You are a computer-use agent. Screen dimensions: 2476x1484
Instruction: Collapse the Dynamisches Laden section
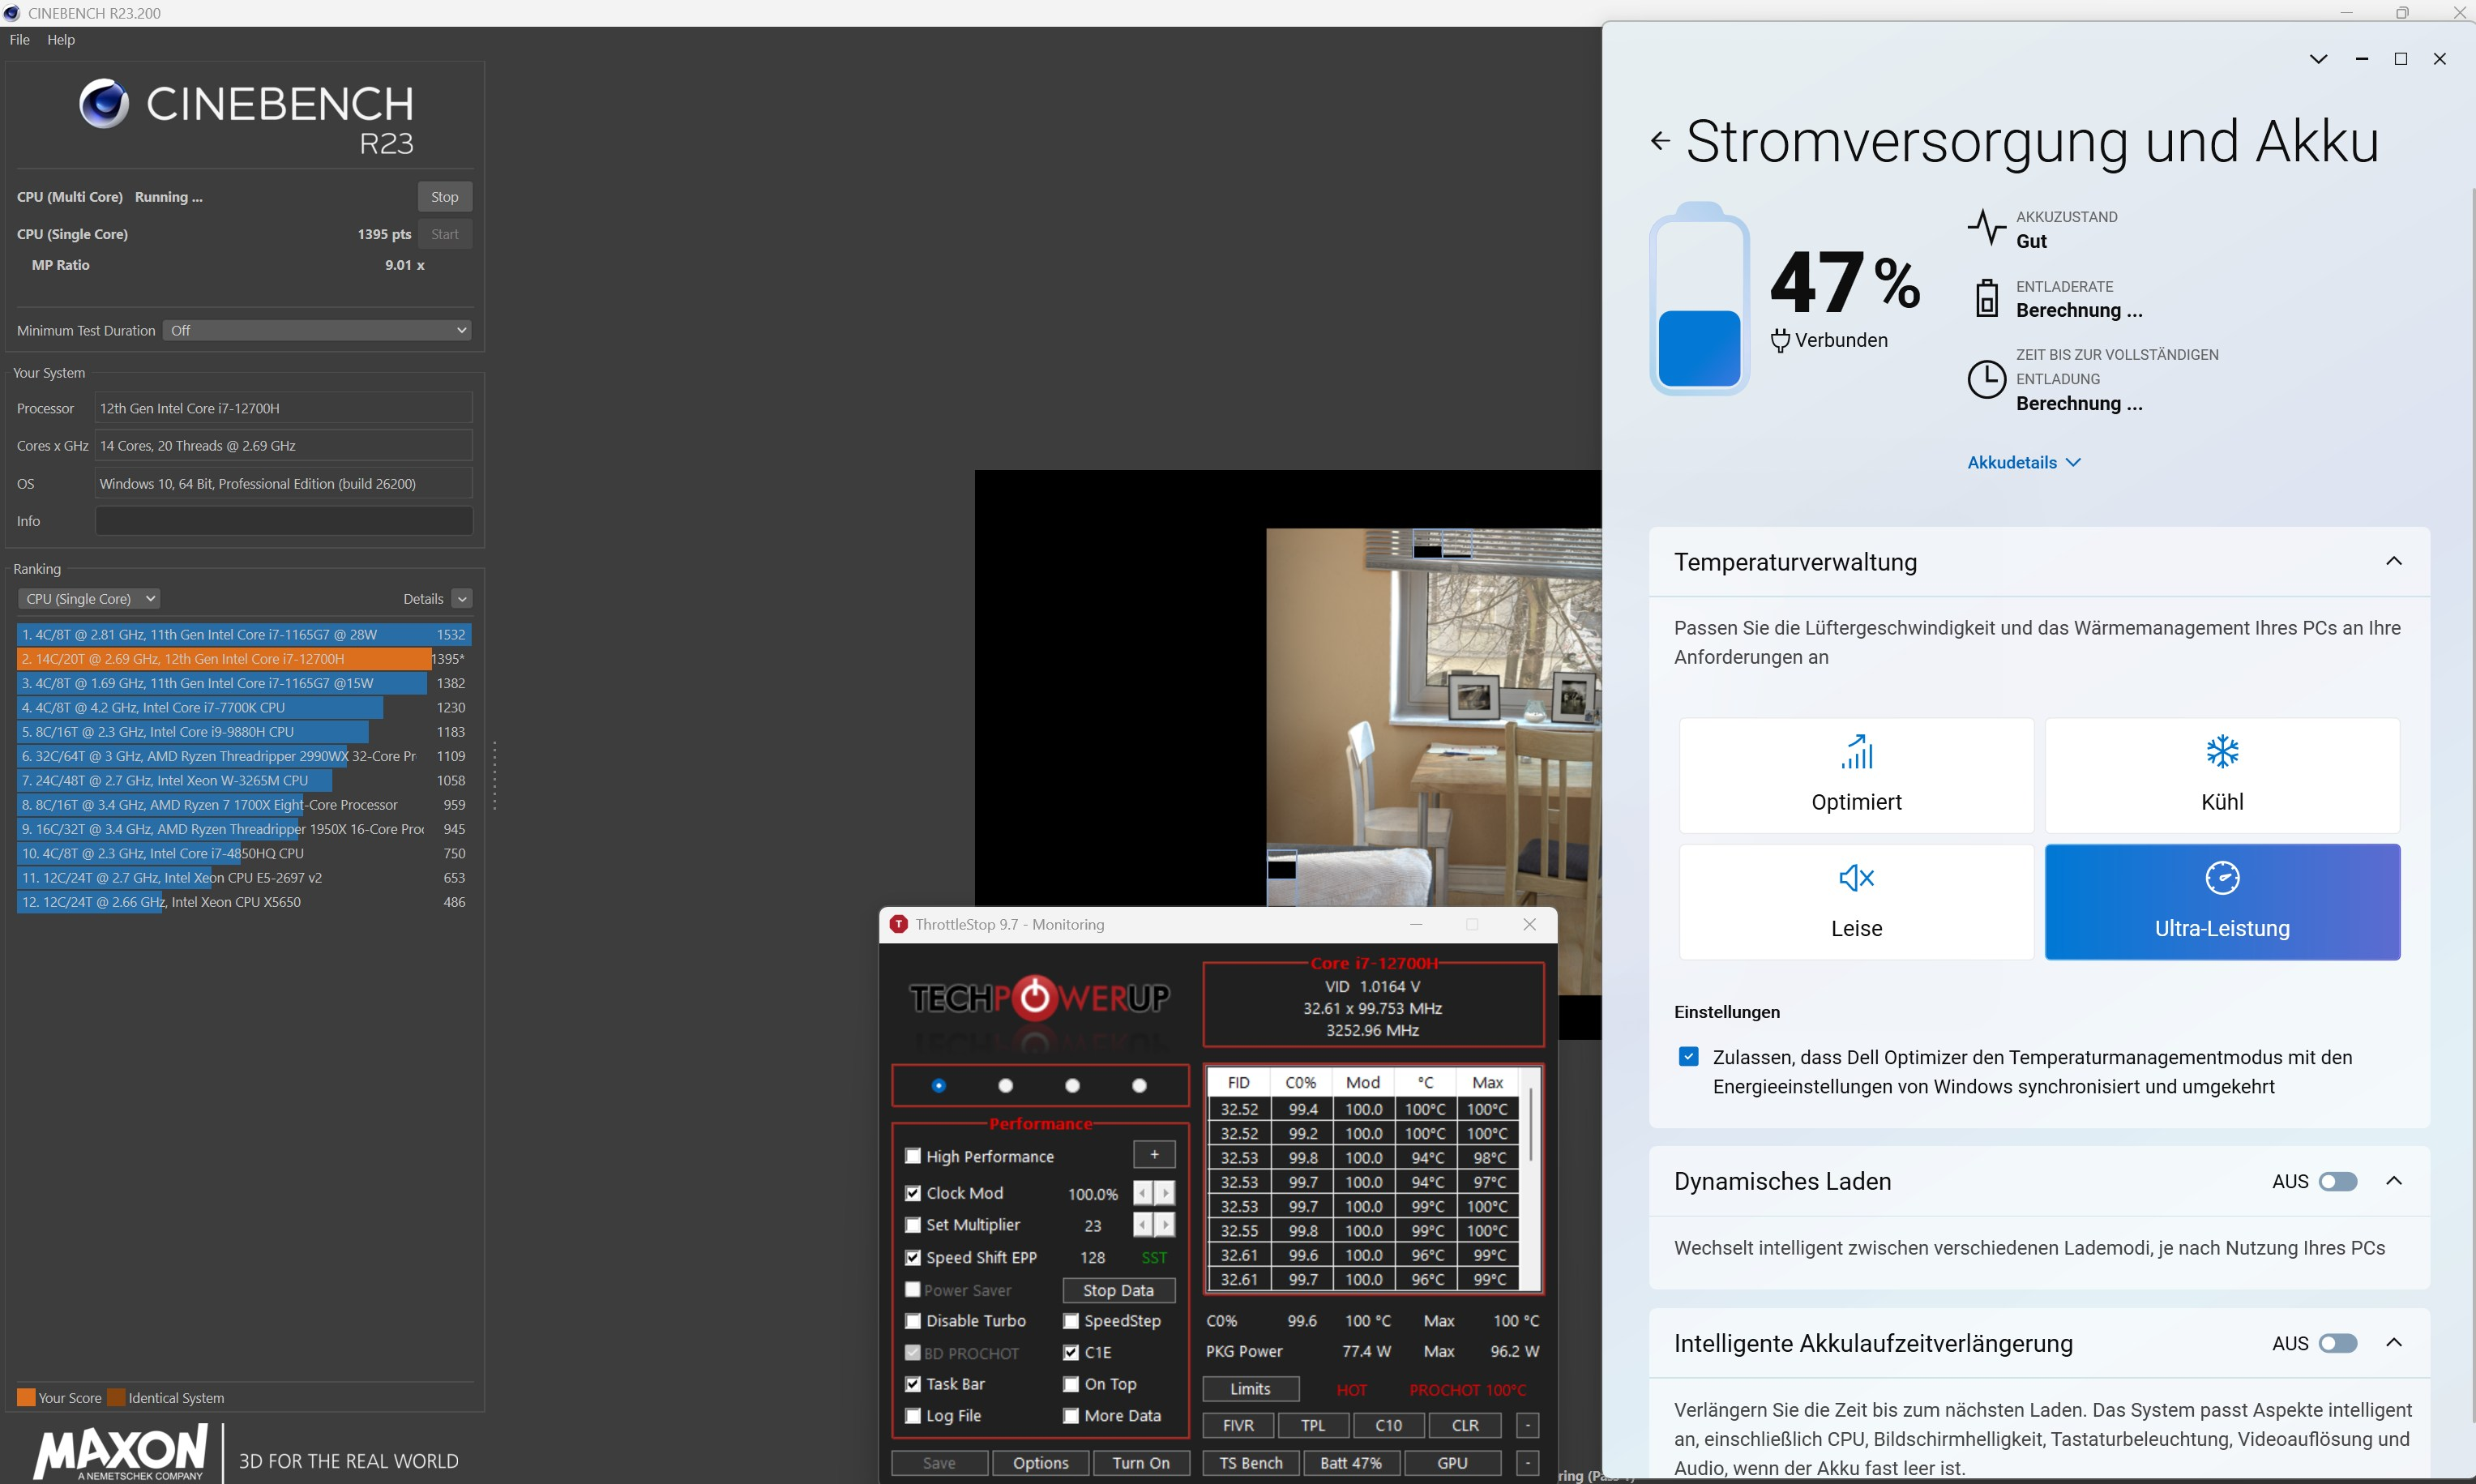[2393, 1181]
